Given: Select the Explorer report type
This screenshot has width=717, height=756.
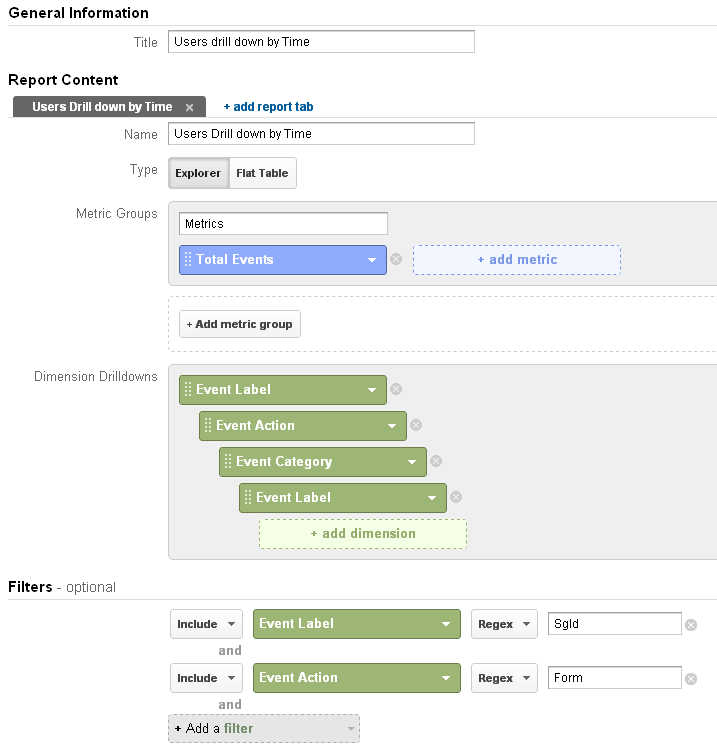Looking at the screenshot, I should tap(198, 173).
